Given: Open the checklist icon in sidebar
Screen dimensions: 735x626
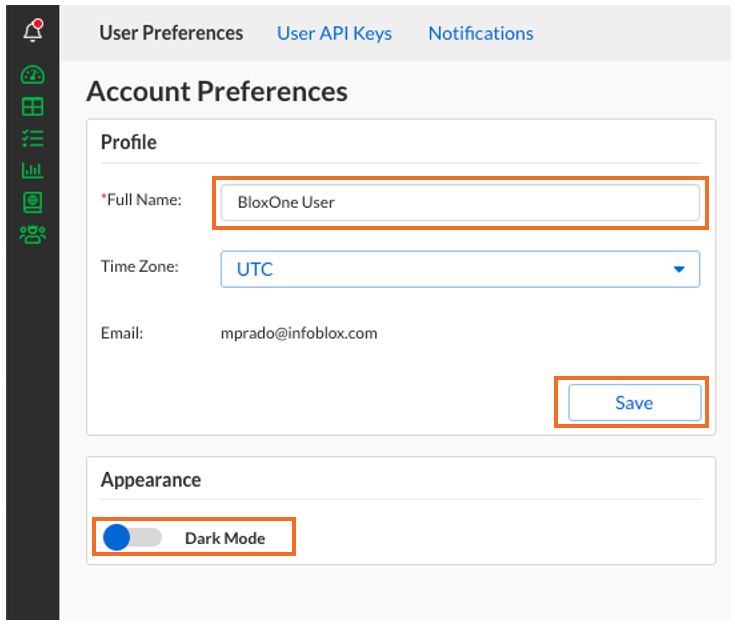Looking at the screenshot, I should pyautogui.click(x=32, y=139).
